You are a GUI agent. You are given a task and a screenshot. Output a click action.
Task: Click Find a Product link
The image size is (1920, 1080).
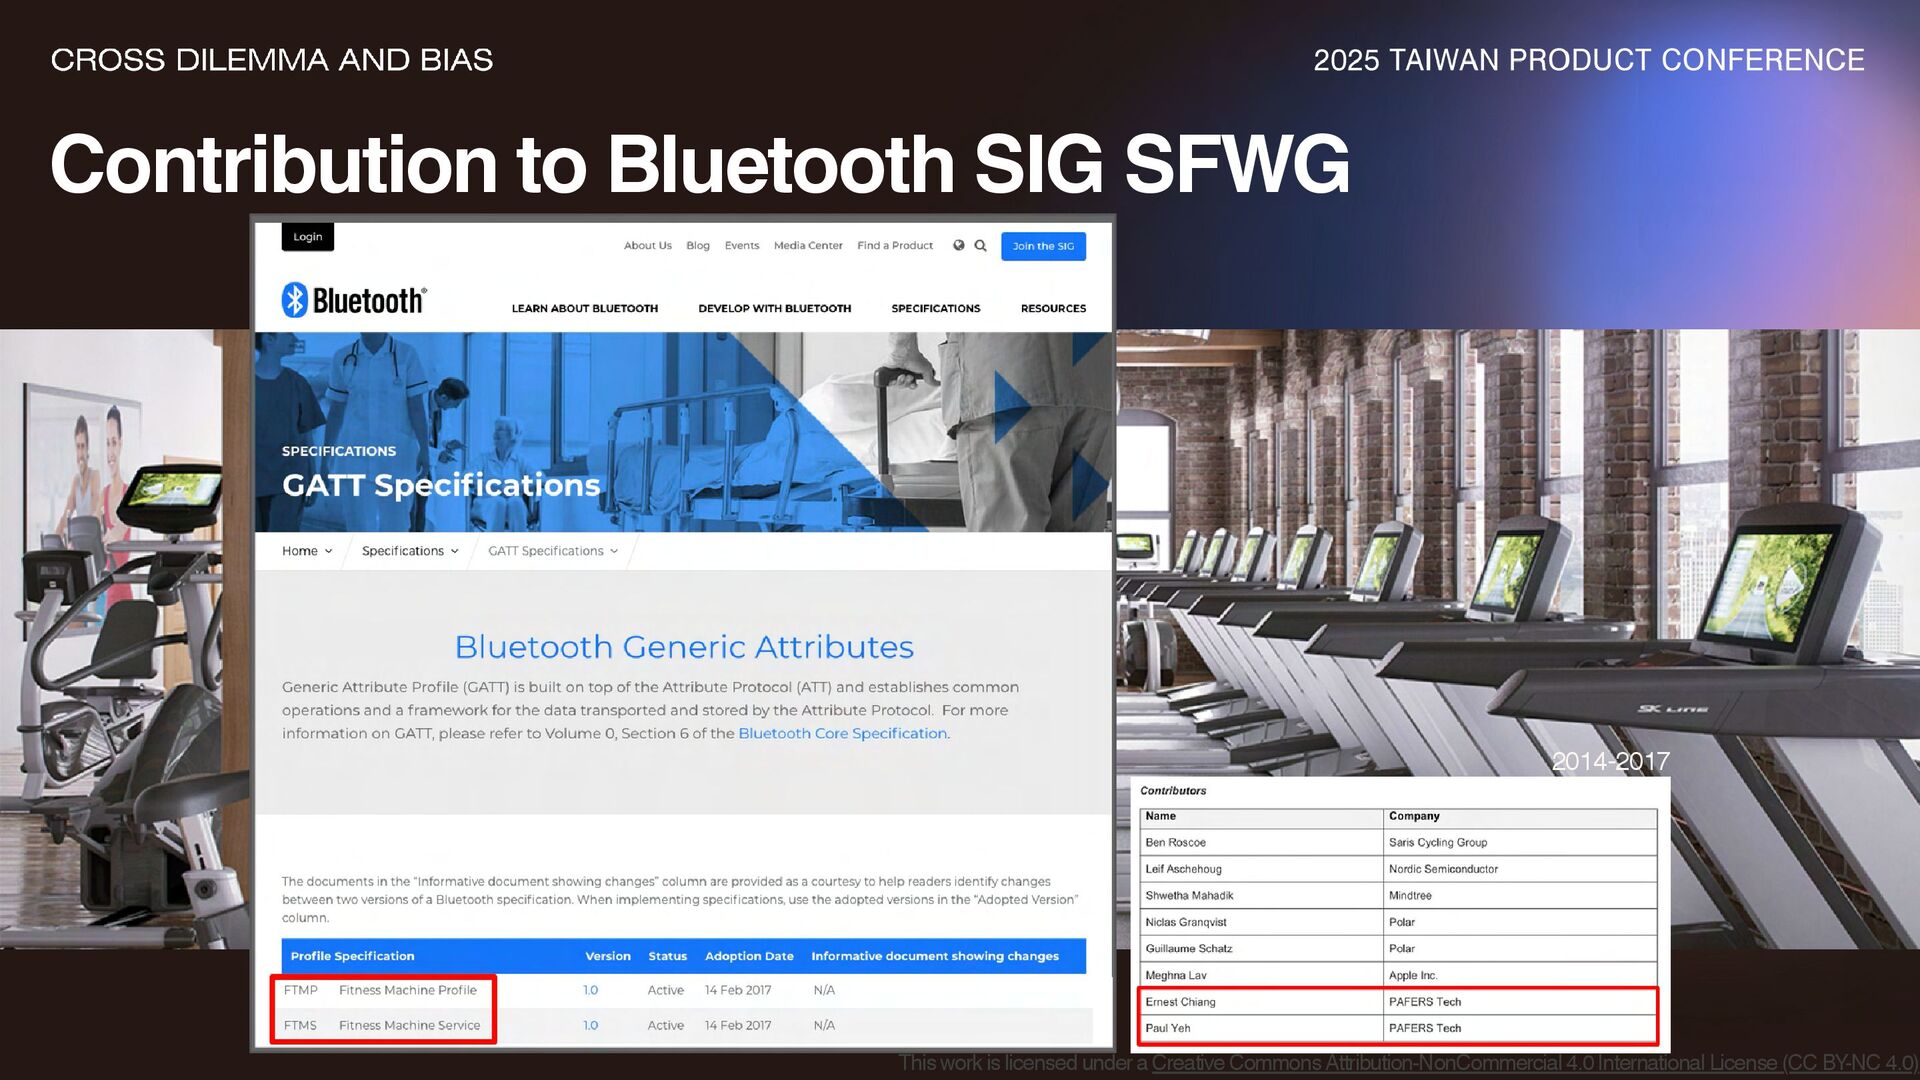tap(895, 246)
